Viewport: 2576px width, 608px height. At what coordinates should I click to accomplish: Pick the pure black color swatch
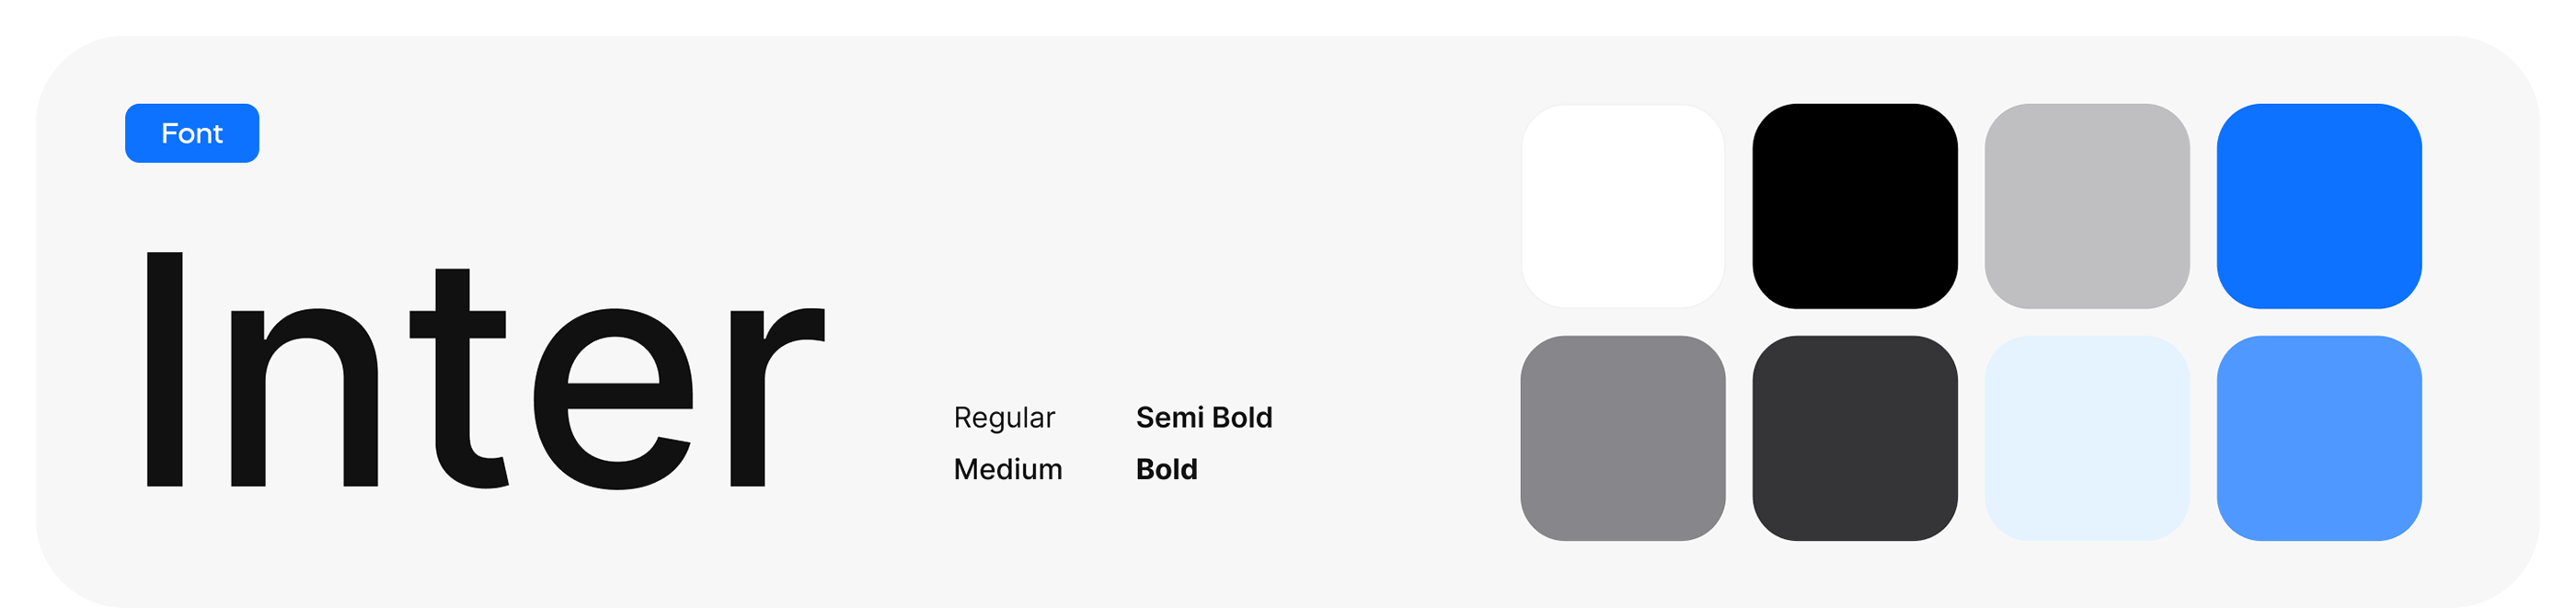coord(1855,206)
